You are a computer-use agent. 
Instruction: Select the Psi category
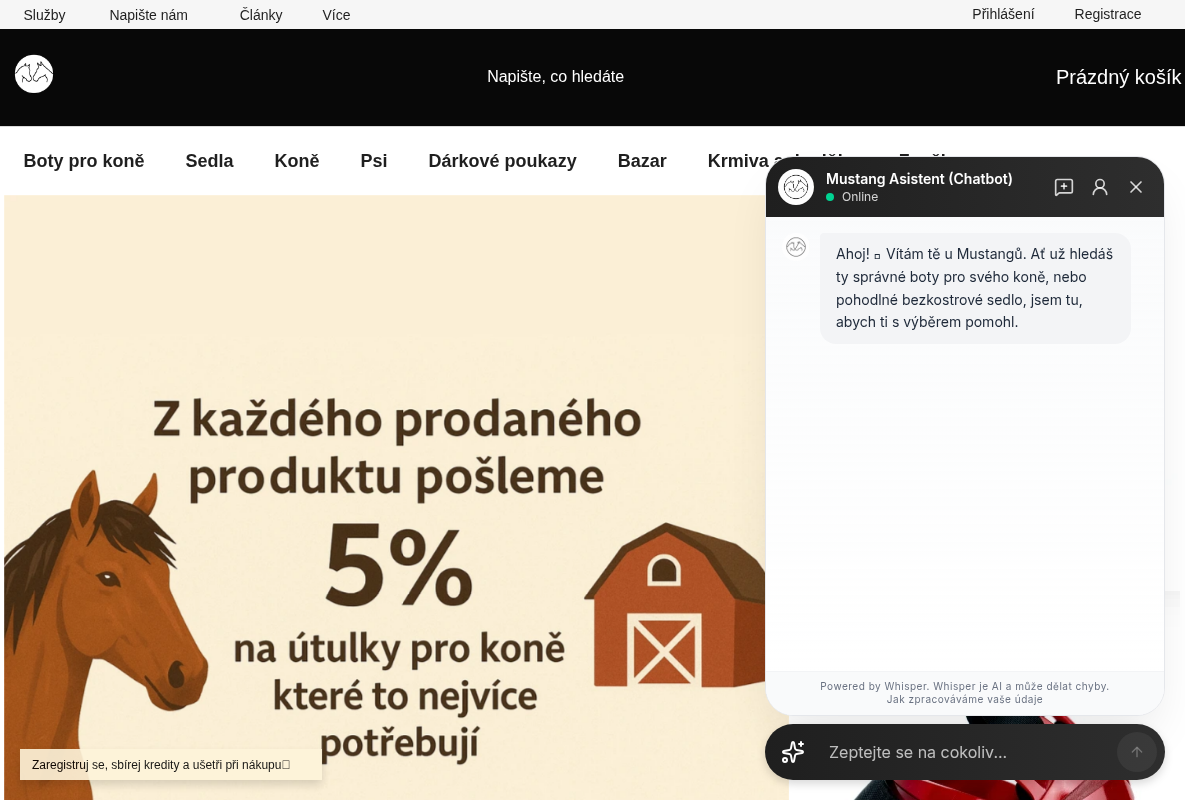tap(374, 161)
